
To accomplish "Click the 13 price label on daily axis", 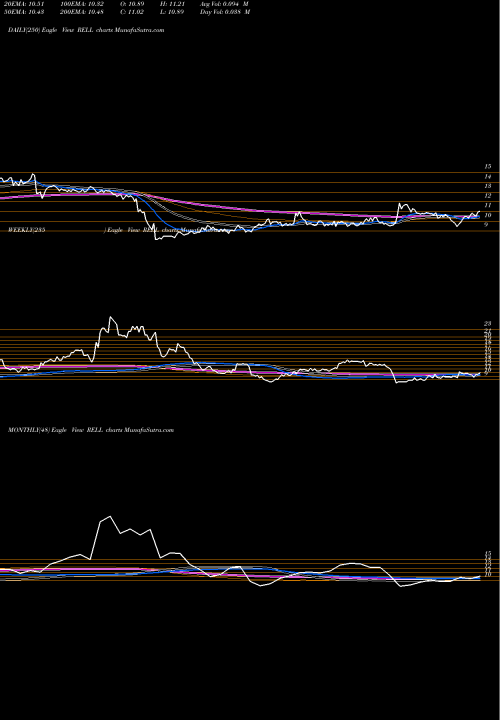I will pos(488,186).
